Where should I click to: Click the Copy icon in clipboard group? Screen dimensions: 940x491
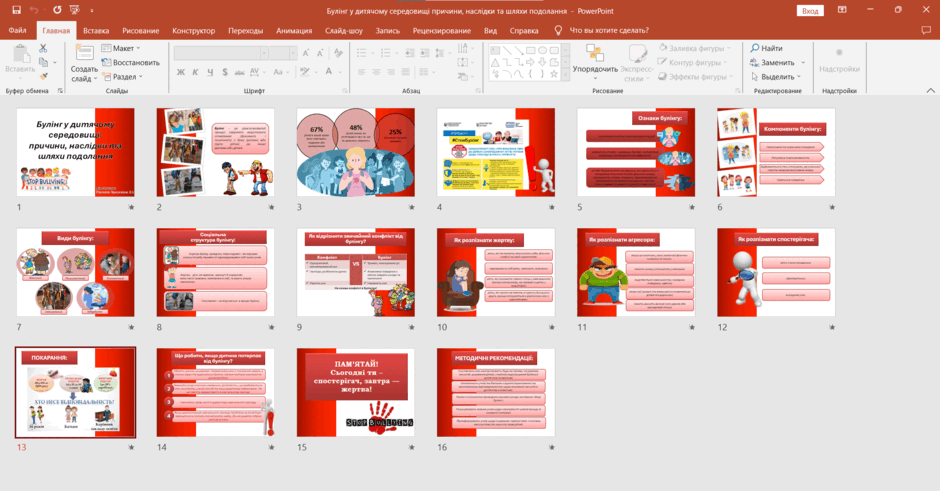pyautogui.click(x=43, y=62)
